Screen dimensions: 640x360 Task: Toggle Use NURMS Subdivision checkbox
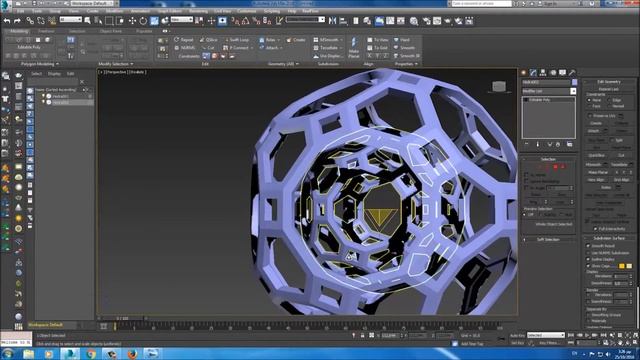click(x=588, y=253)
